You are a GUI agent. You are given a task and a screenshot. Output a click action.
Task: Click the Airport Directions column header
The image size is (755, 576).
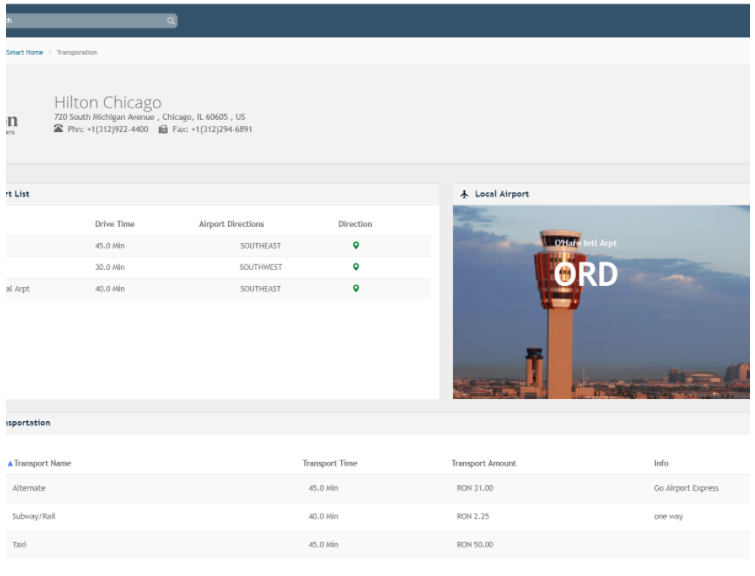pos(232,224)
